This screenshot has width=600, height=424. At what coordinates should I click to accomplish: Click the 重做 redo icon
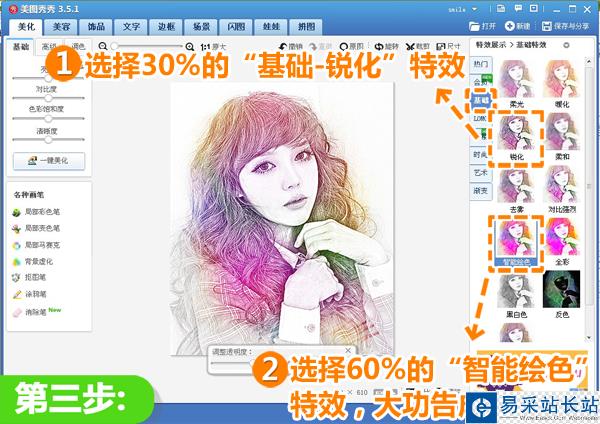[313, 47]
